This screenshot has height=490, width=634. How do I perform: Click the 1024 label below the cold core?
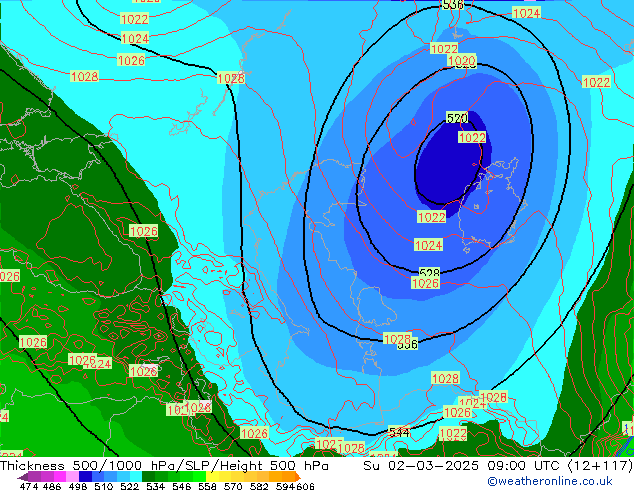[x=428, y=245]
